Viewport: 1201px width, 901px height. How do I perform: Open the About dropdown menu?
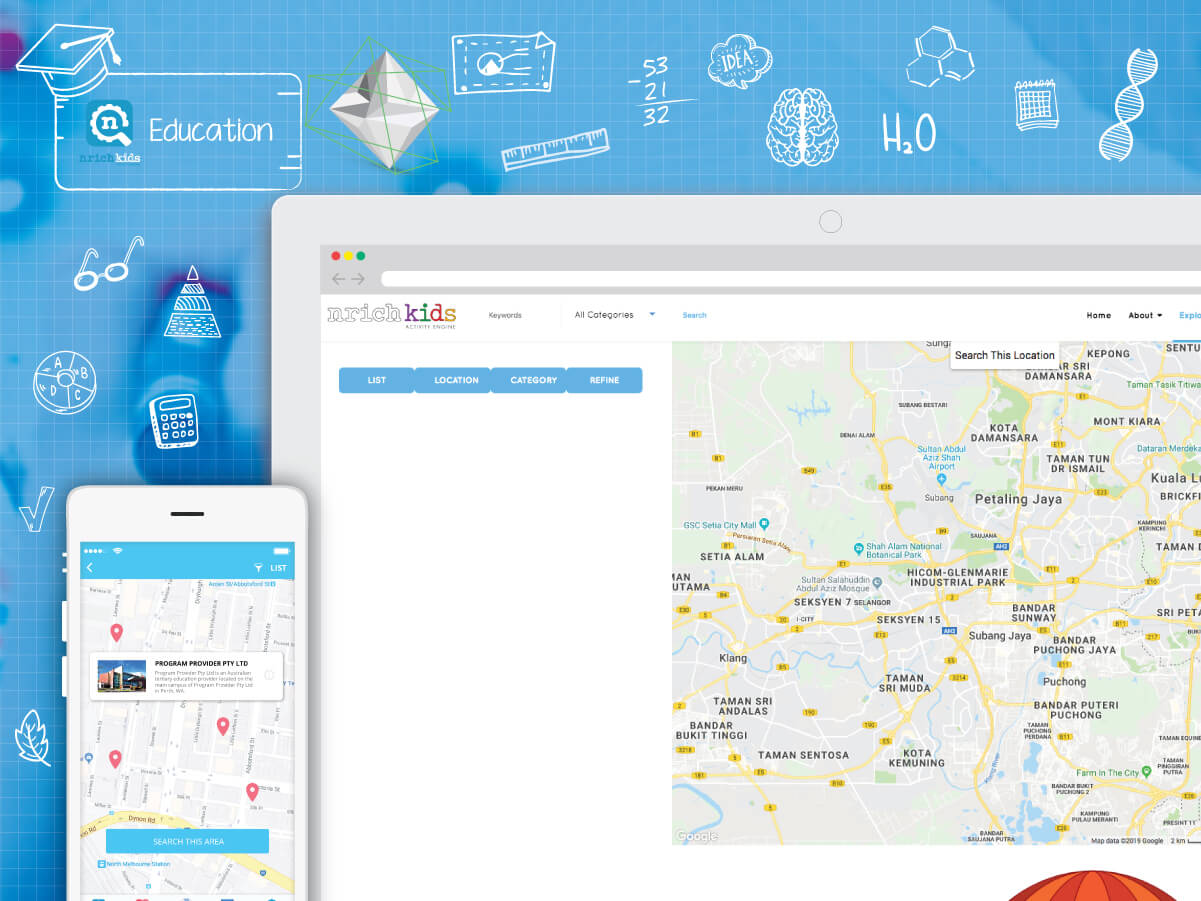click(1145, 315)
